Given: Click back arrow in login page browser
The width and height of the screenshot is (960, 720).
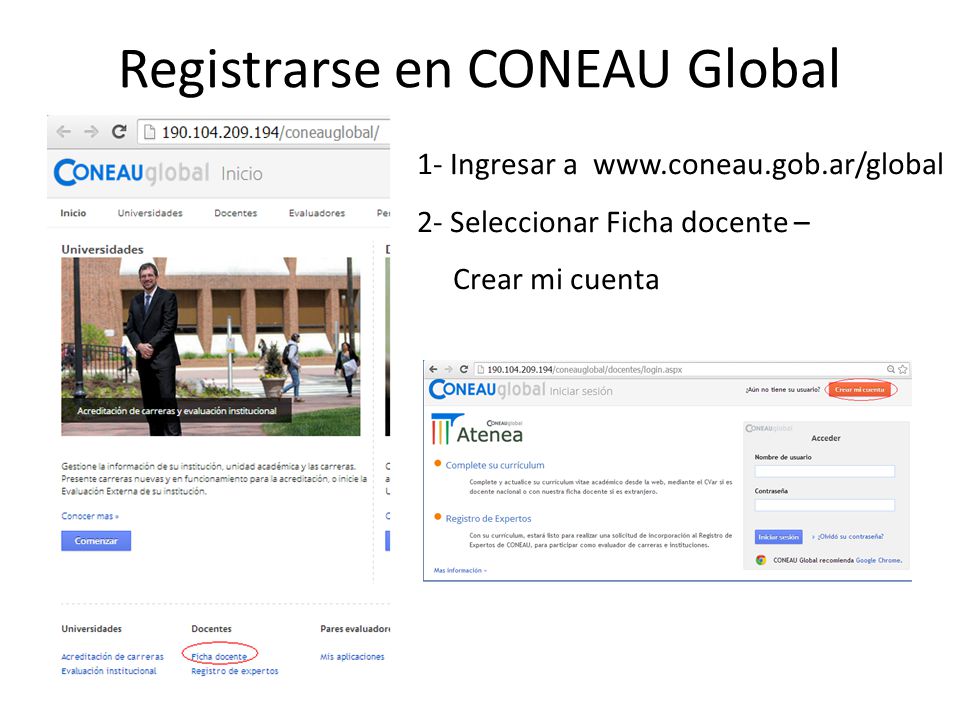Looking at the screenshot, I should [433, 369].
